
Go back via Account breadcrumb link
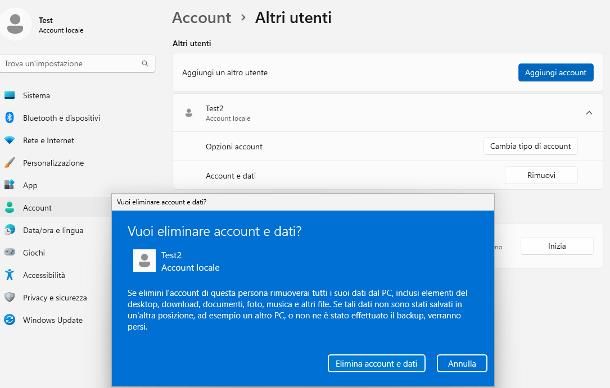pyautogui.click(x=202, y=18)
